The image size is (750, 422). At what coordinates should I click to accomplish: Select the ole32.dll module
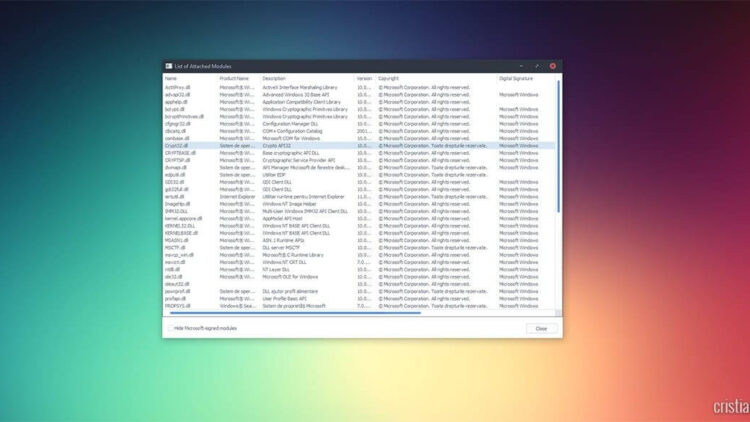tap(174, 277)
